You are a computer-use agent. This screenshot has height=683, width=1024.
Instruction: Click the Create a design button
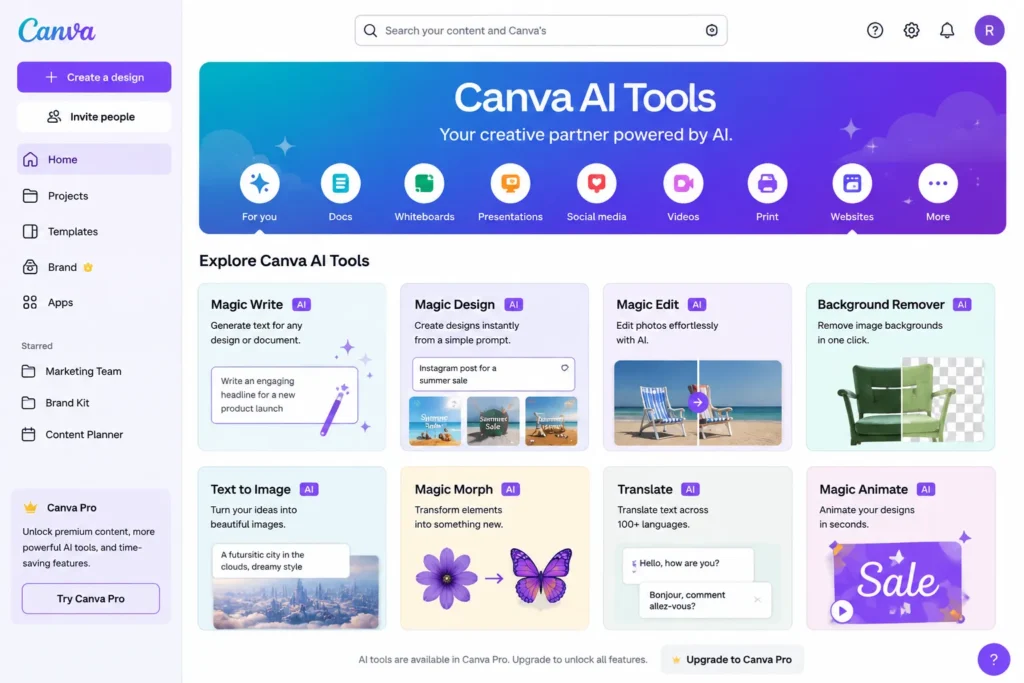pyautogui.click(x=94, y=77)
